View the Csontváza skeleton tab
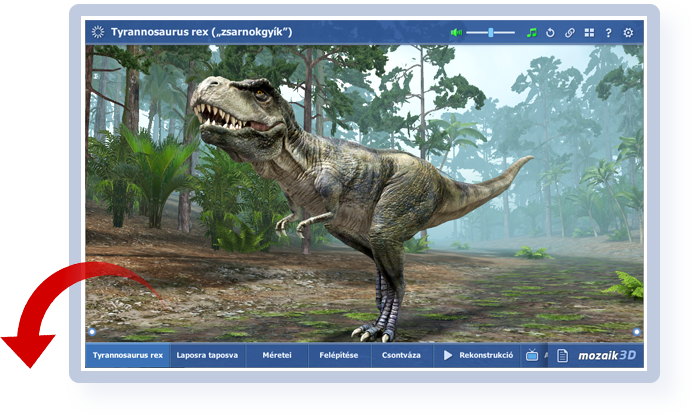This screenshot has width=692, height=415. [x=402, y=355]
